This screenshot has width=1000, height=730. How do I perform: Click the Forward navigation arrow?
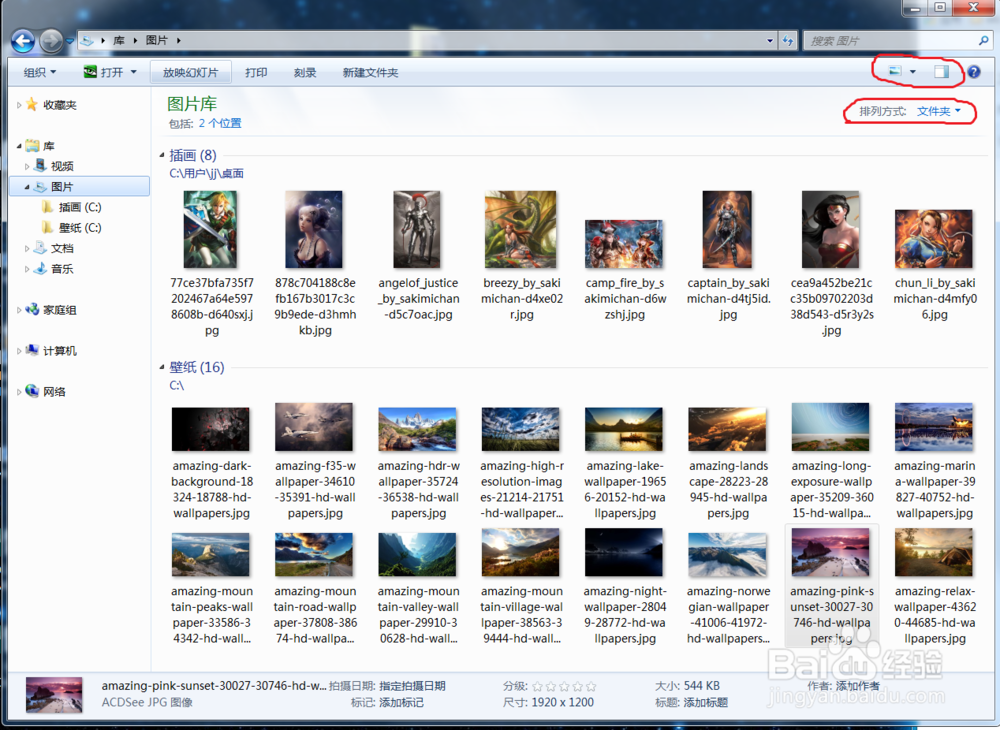(51, 41)
